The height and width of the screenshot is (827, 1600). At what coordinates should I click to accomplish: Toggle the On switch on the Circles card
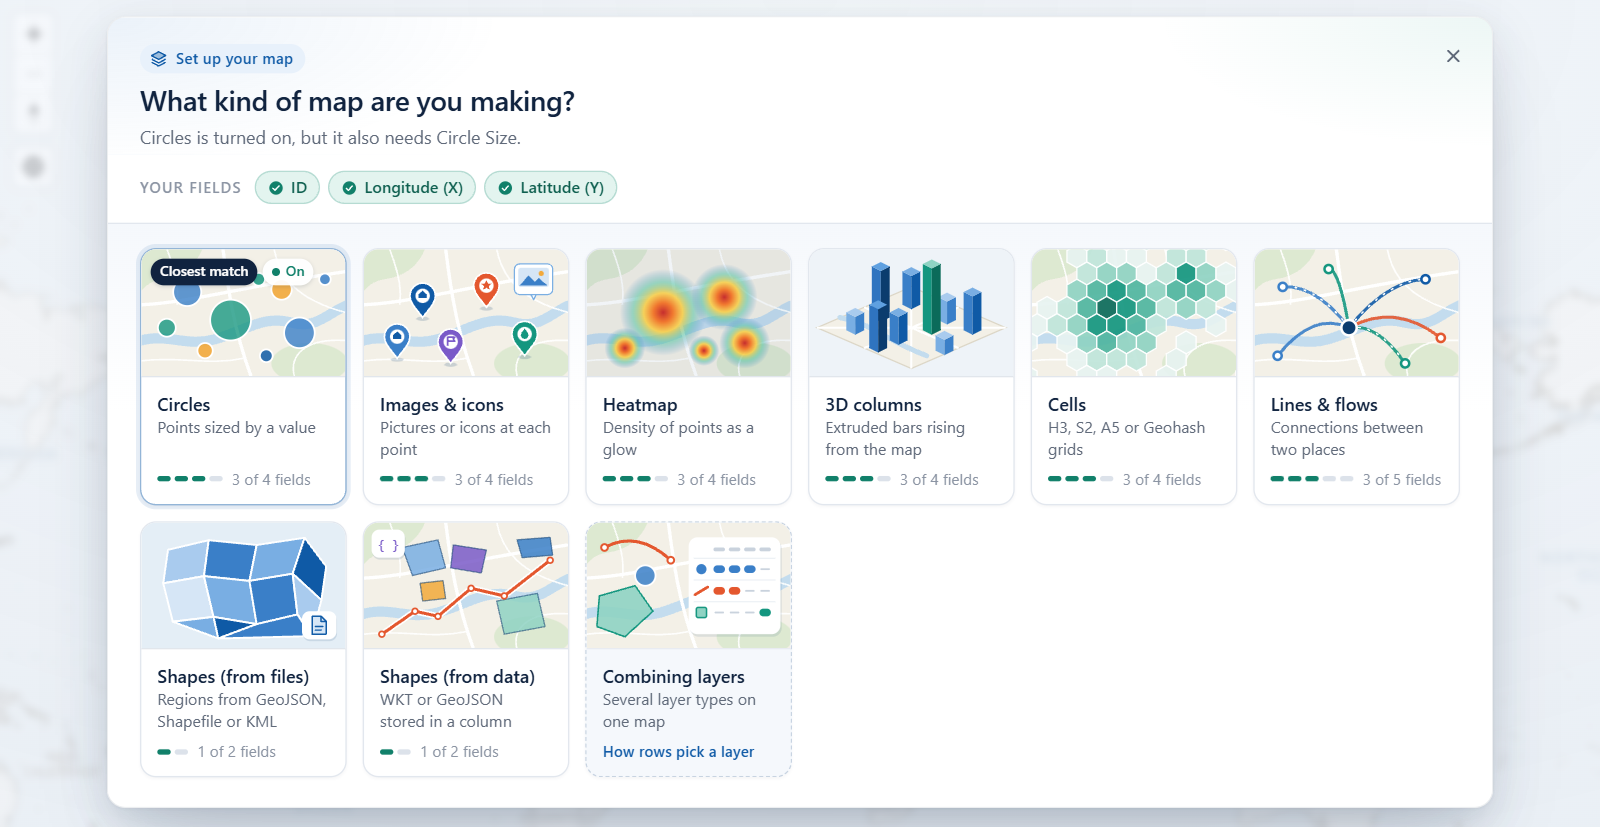pyautogui.click(x=288, y=271)
